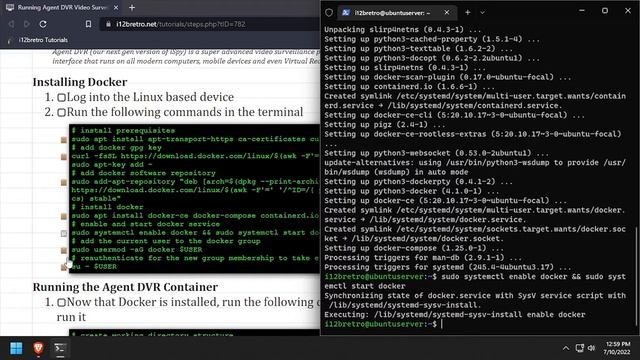Click the browser back arrow
Viewport: 640px width, 360px height.
pyautogui.click(x=11, y=24)
